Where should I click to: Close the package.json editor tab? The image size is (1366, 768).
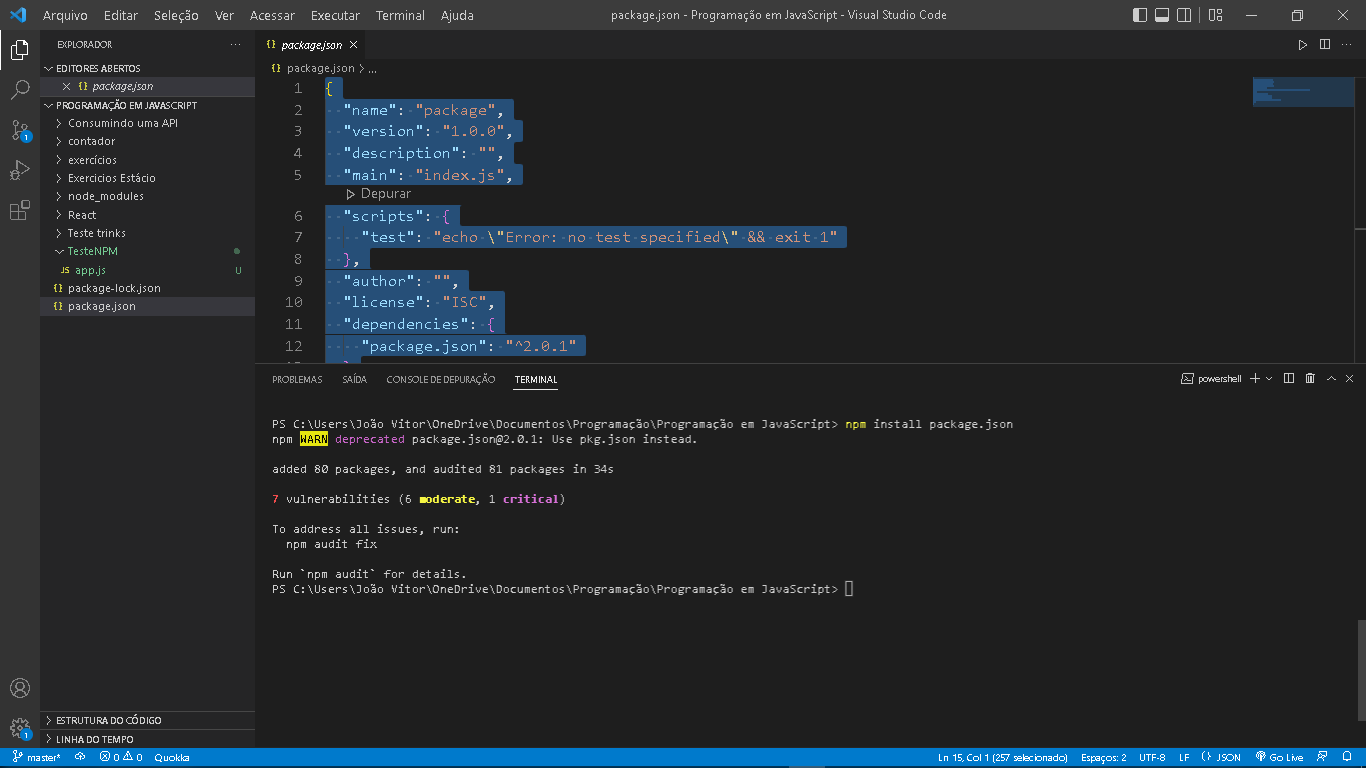[354, 45]
